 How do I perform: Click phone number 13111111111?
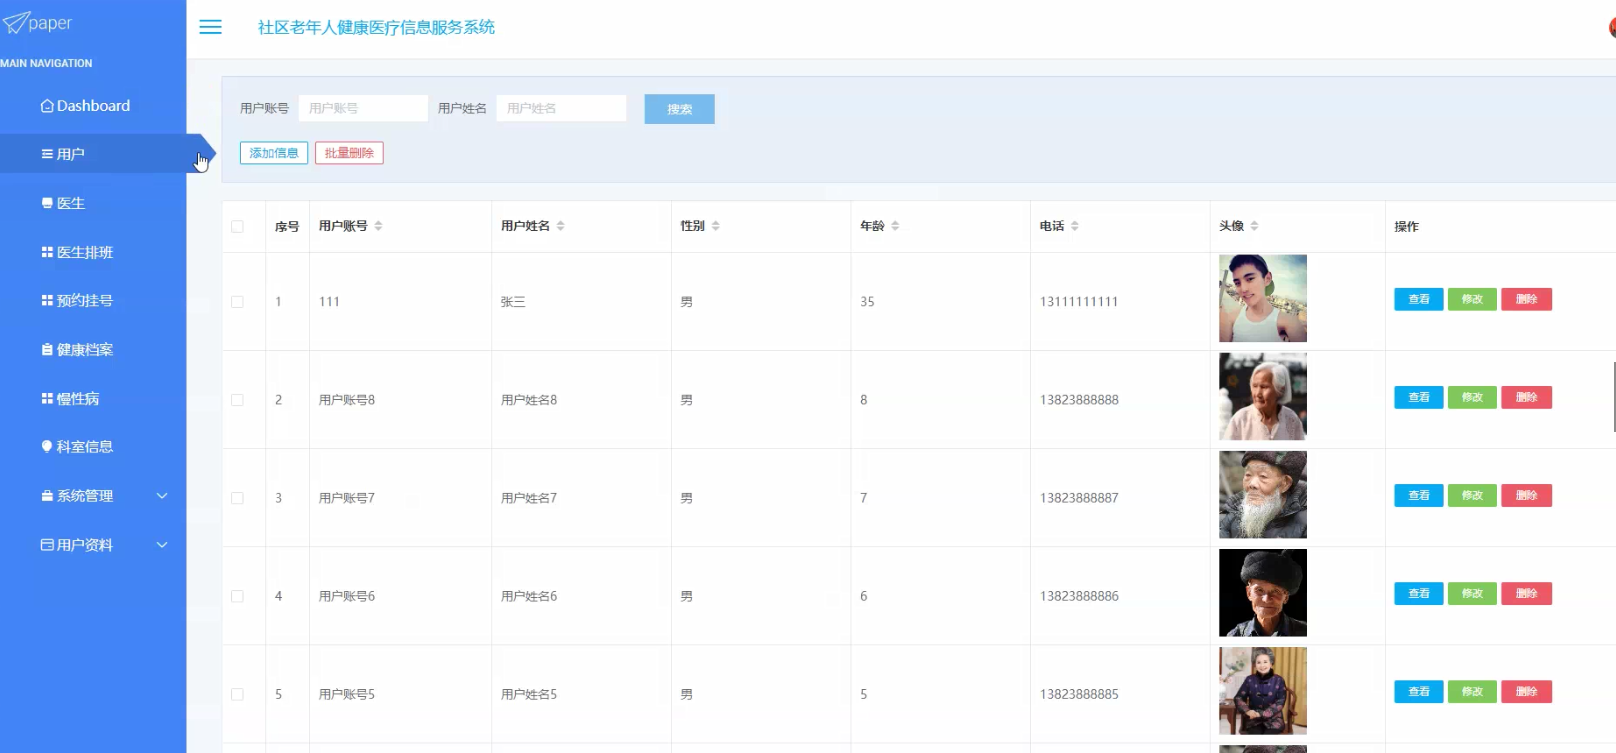pyautogui.click(x=1079, y=302)
